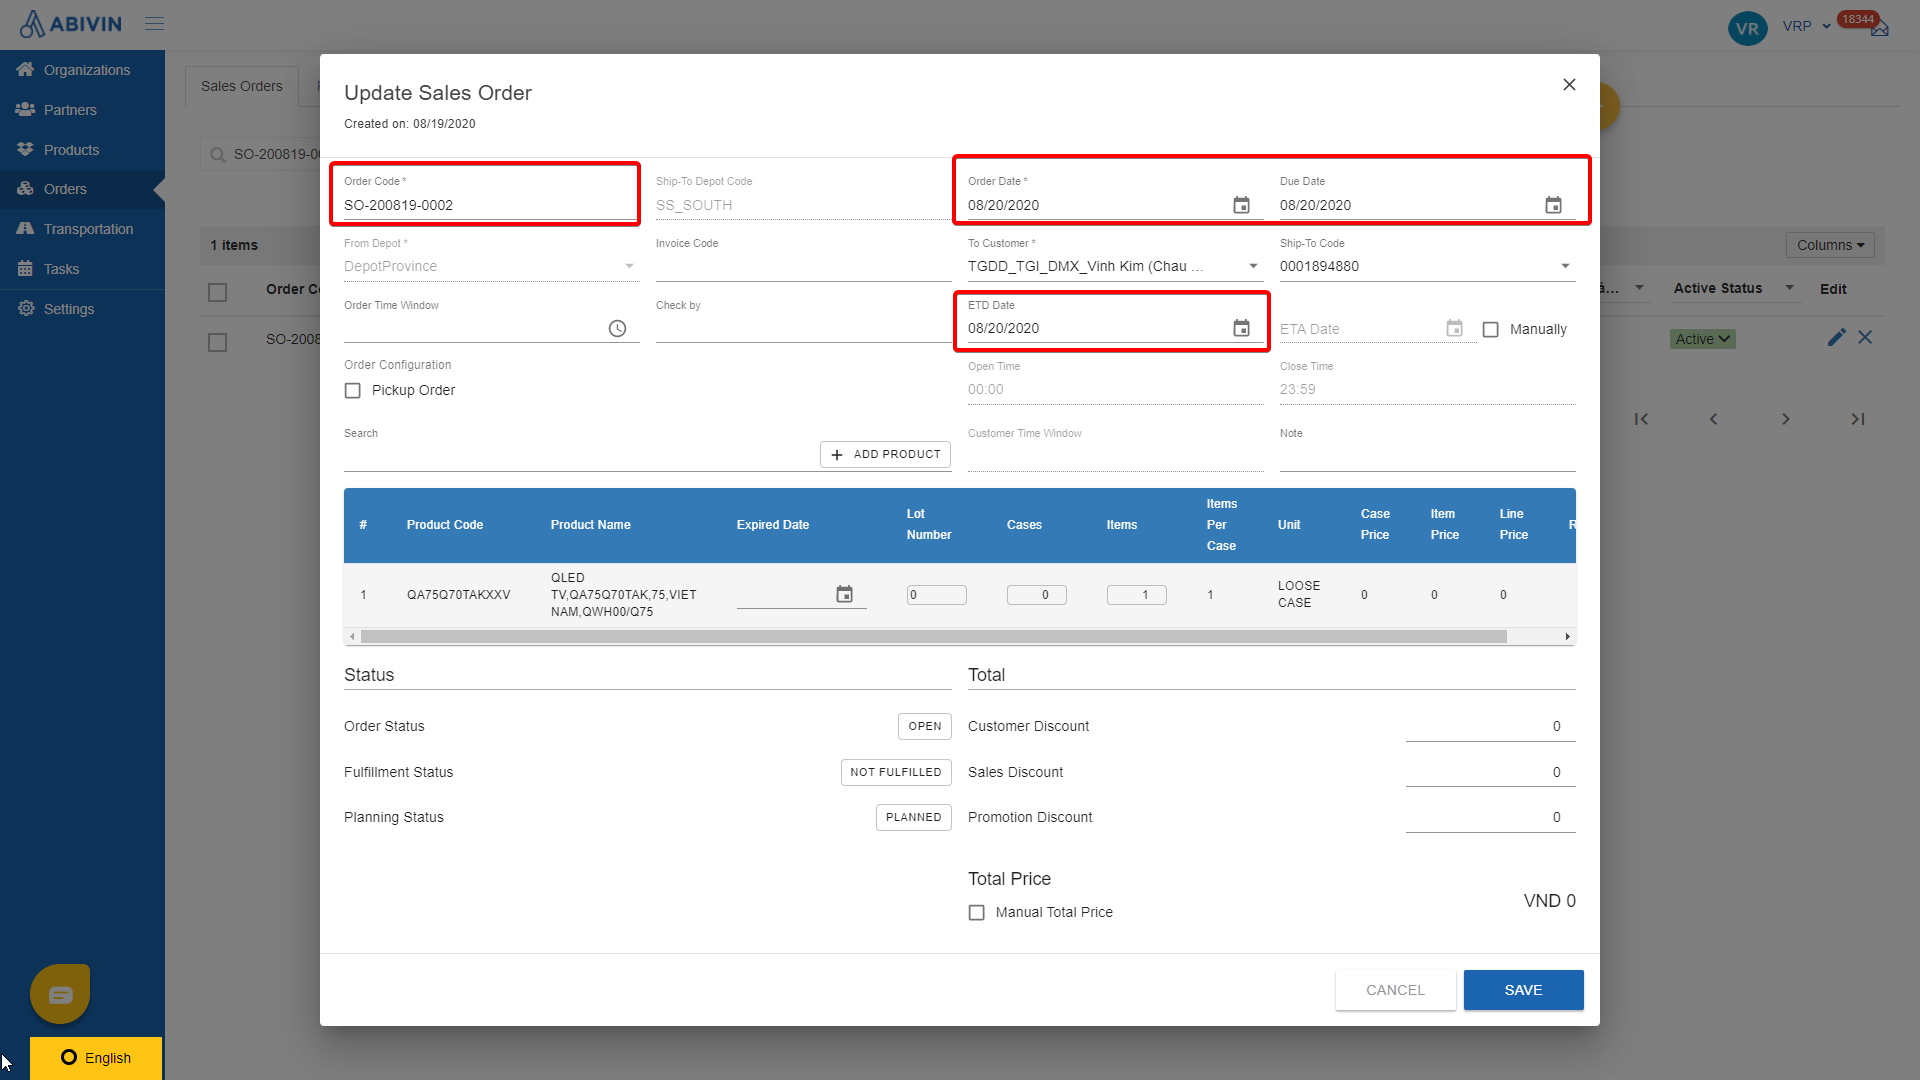Image resolution: width=1920 pixels, height=1080 pixels.
Task: Open the ETA Date calendar picker
Action: tap(1454, 328)
